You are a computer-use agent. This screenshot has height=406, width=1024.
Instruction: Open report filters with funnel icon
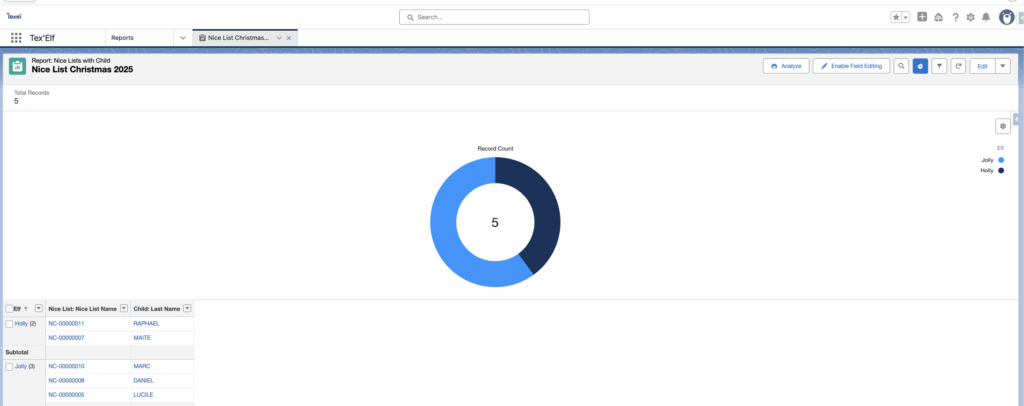pos(940,66)
